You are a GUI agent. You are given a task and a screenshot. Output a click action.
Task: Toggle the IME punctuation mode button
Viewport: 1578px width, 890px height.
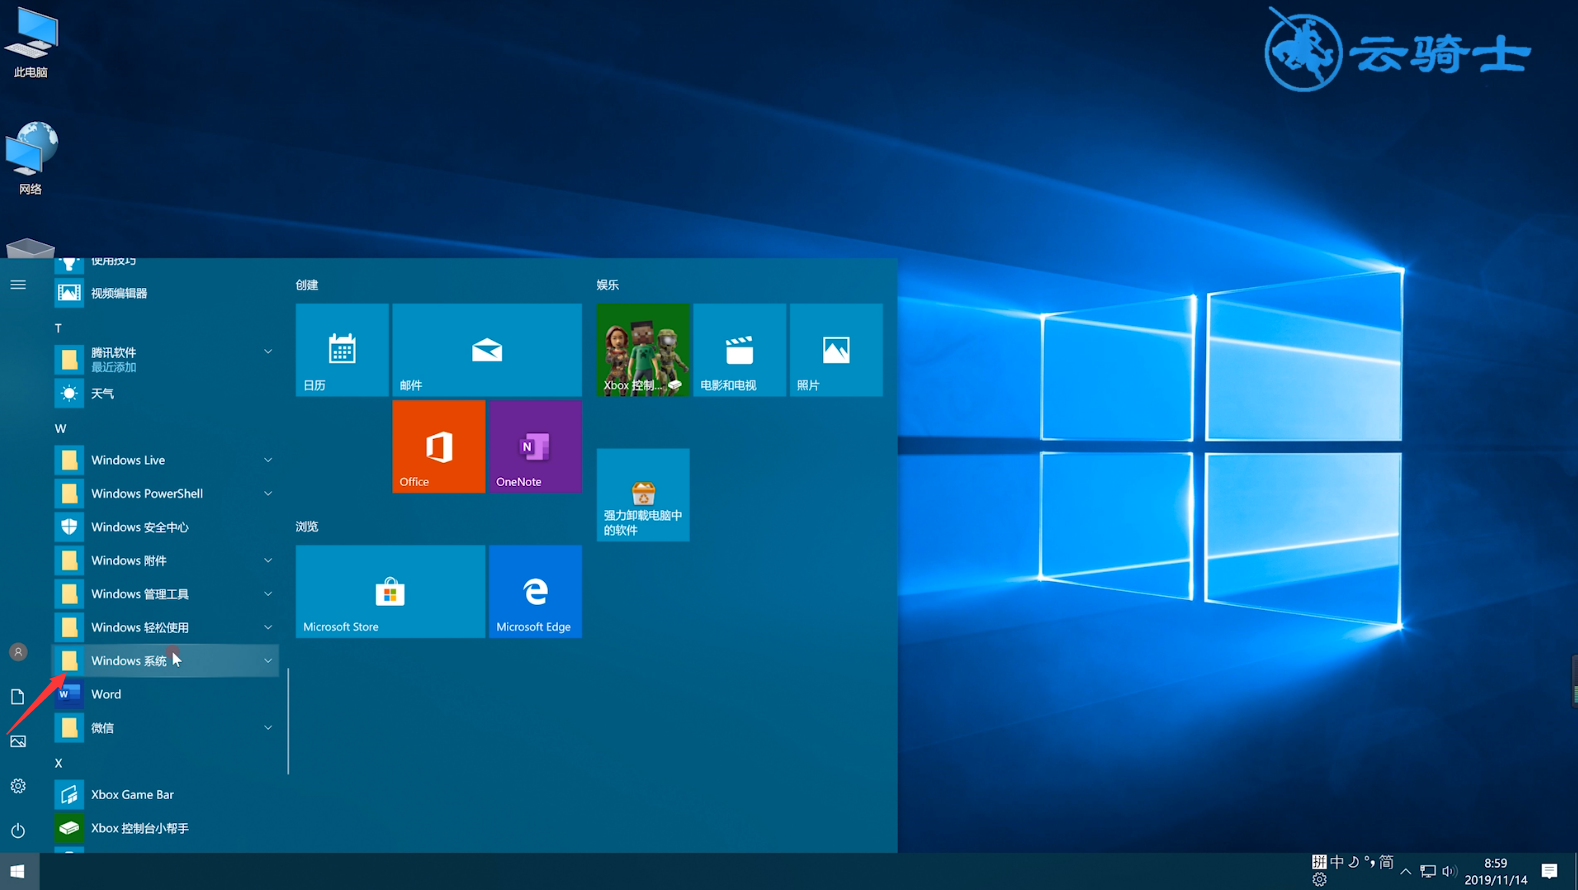[x=1370, y=862]
